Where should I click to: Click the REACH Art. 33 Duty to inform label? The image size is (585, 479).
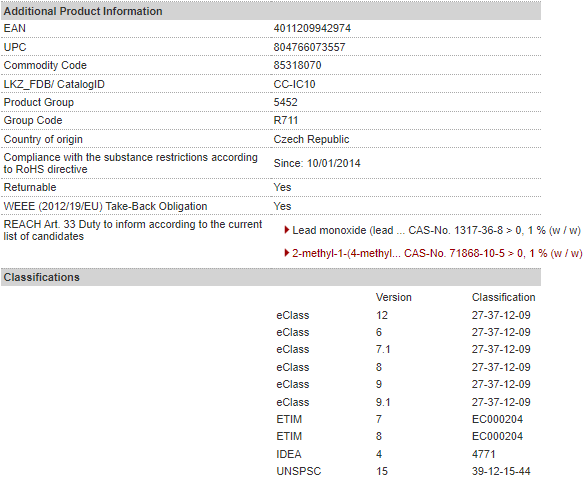click(133, 230)
